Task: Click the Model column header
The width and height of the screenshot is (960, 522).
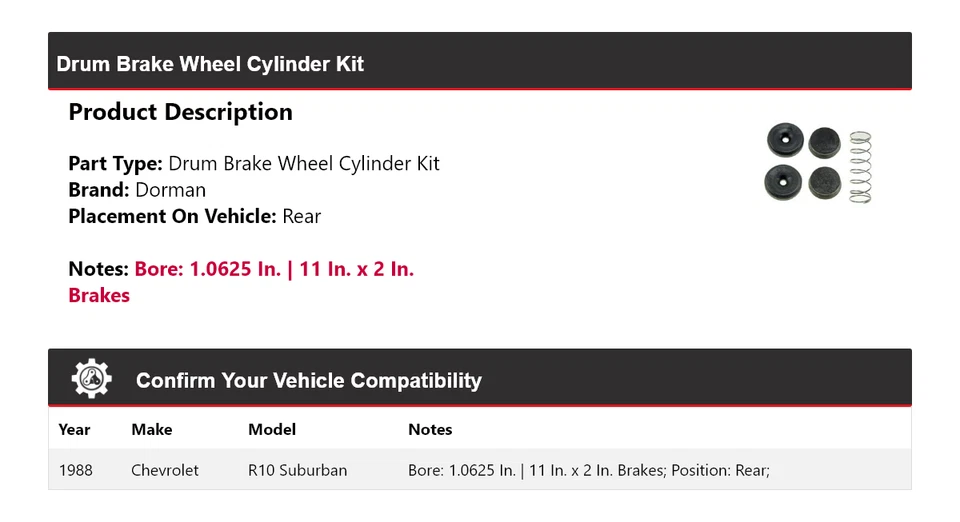Action: 272,429
